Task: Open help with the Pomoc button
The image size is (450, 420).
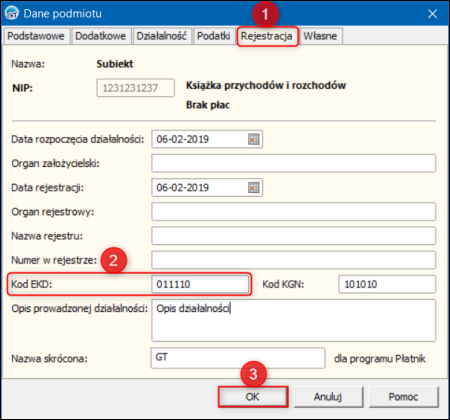Action: [403, 397]
